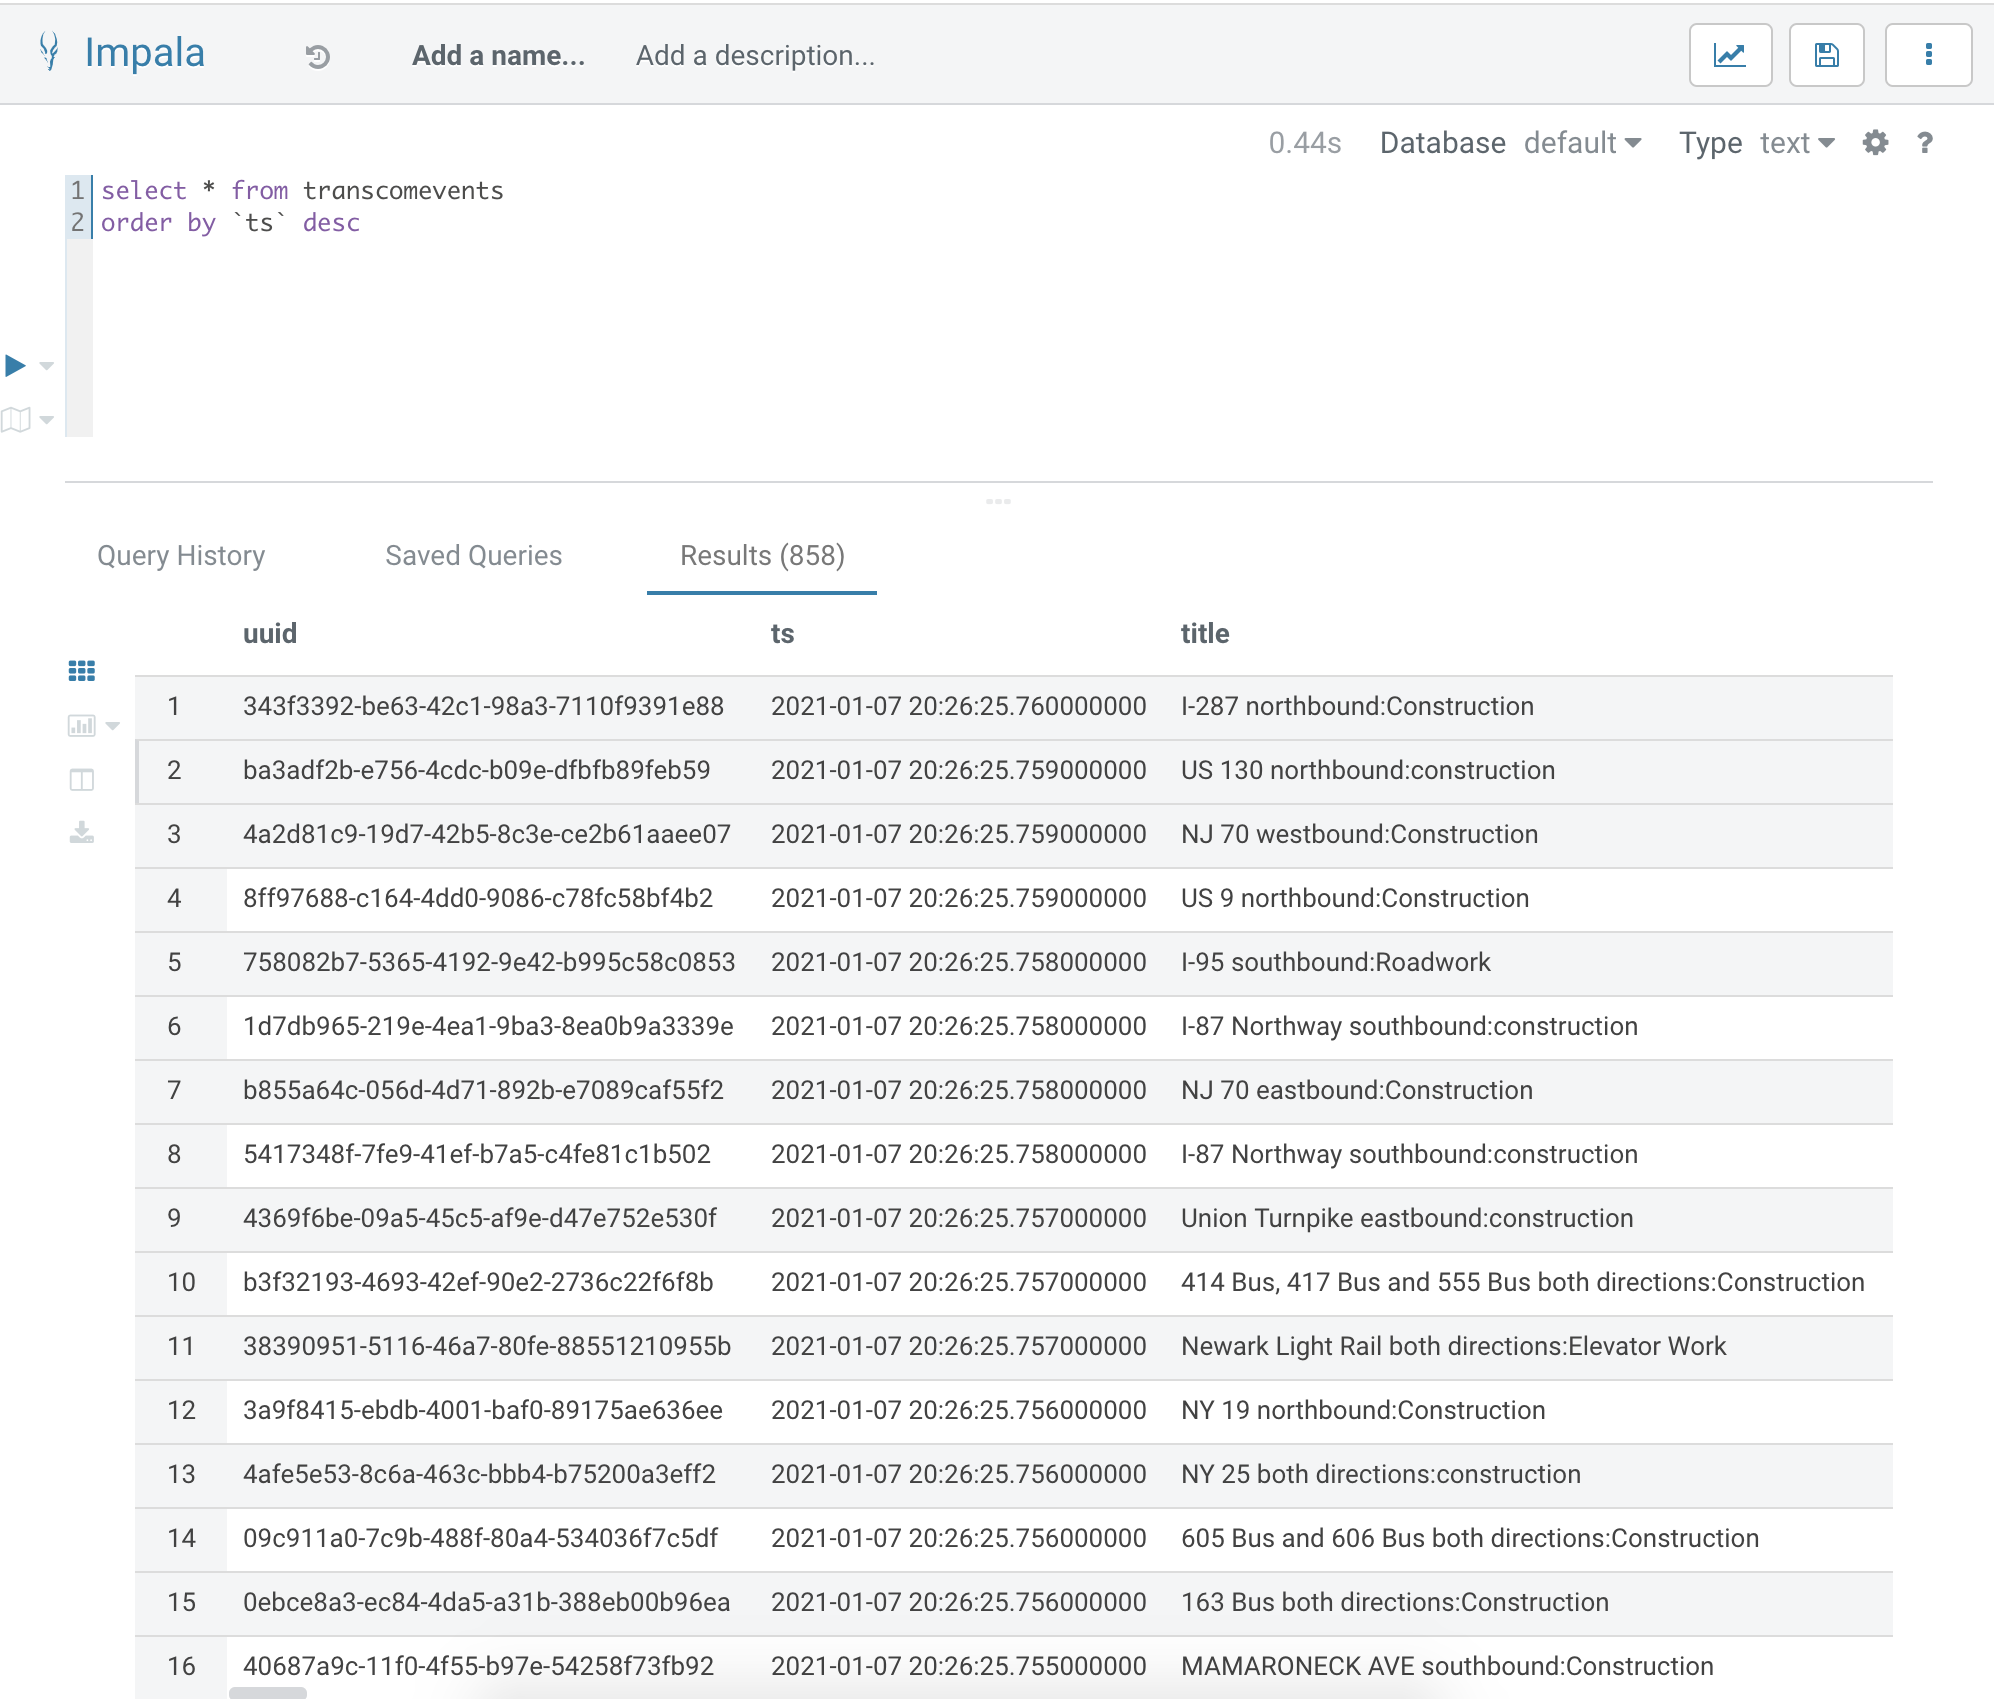This screenshot has height=1699, width=1994.
Task: Expand the Type text dropdown
Action: pyautogui.click(x=1797, y=143)
